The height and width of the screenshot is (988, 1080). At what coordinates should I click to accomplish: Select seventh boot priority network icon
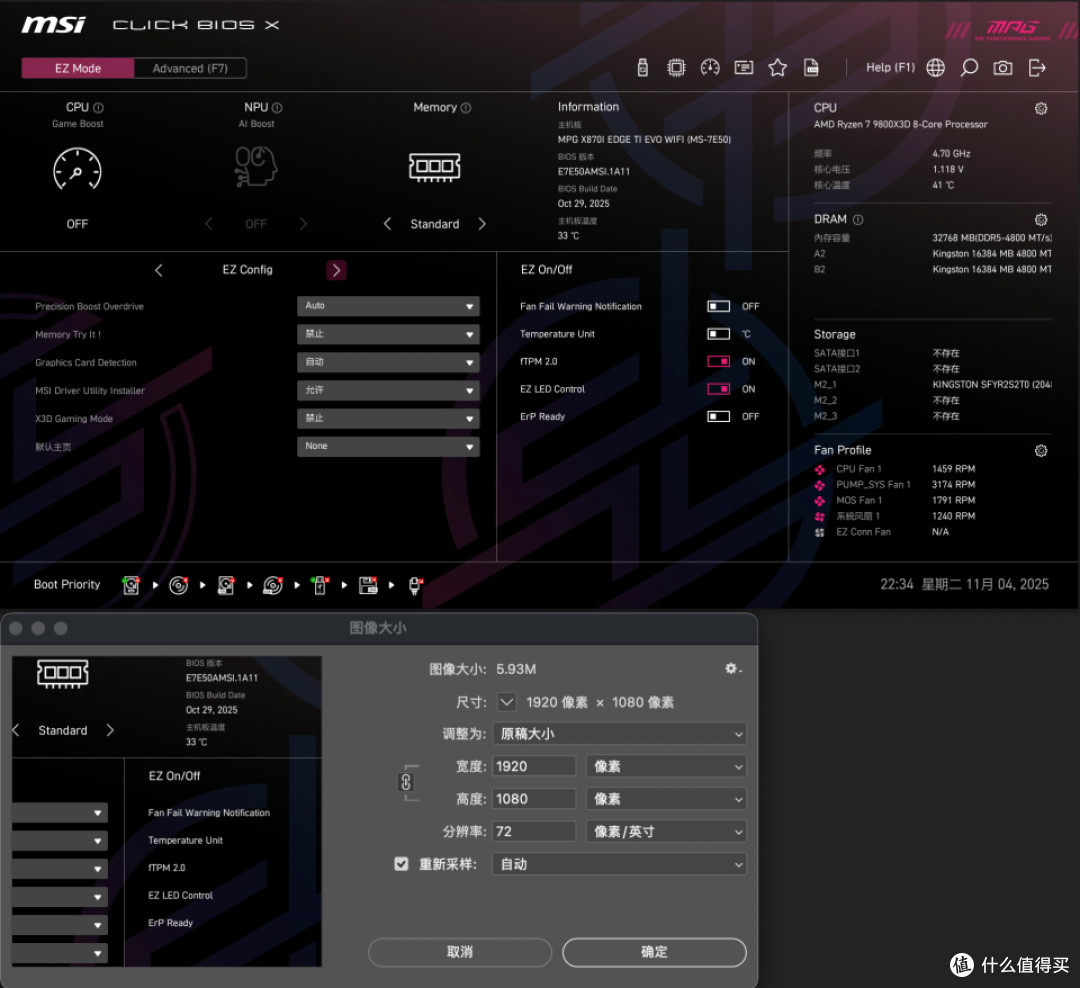click(x=415, y=585)
